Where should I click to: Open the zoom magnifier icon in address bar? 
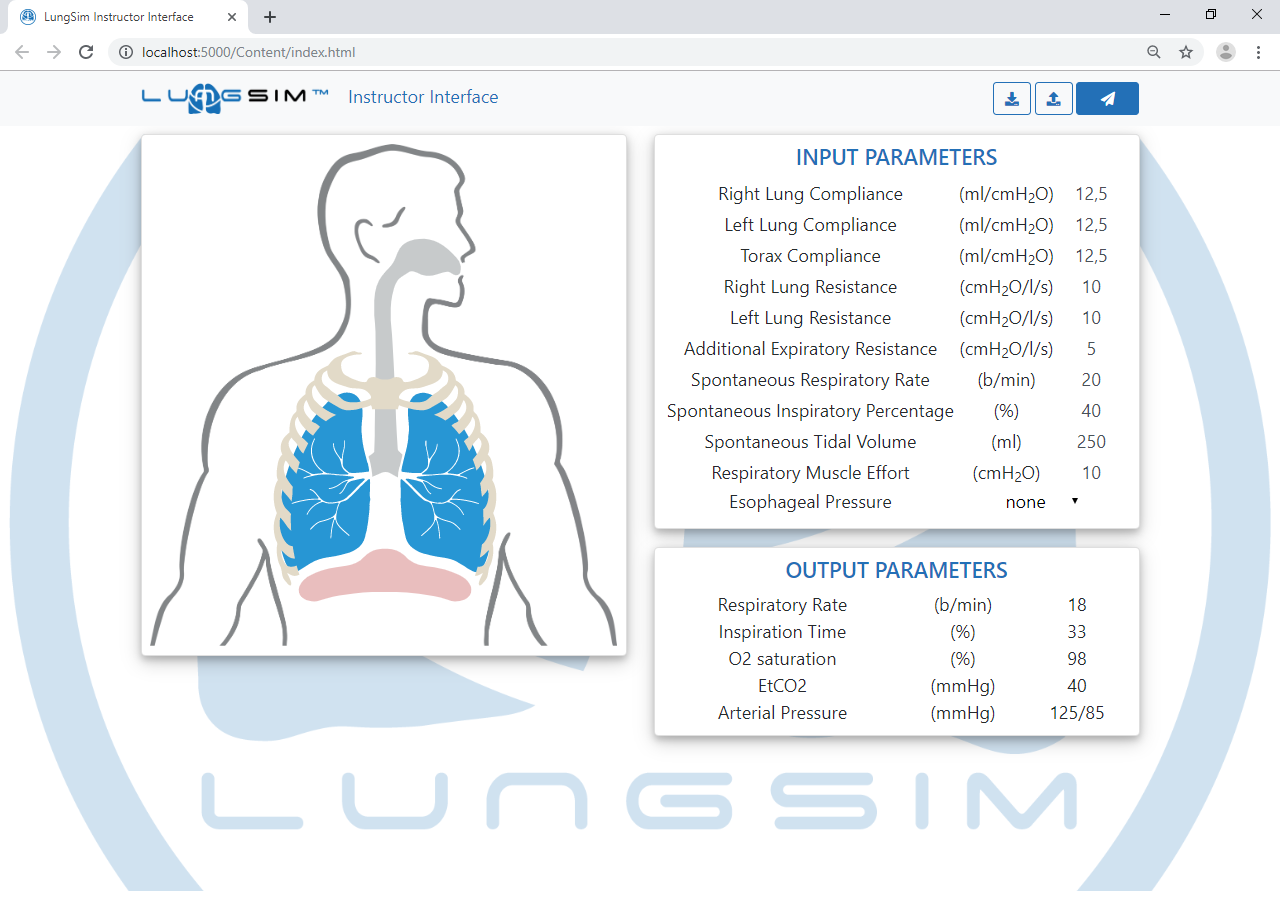1154,52
